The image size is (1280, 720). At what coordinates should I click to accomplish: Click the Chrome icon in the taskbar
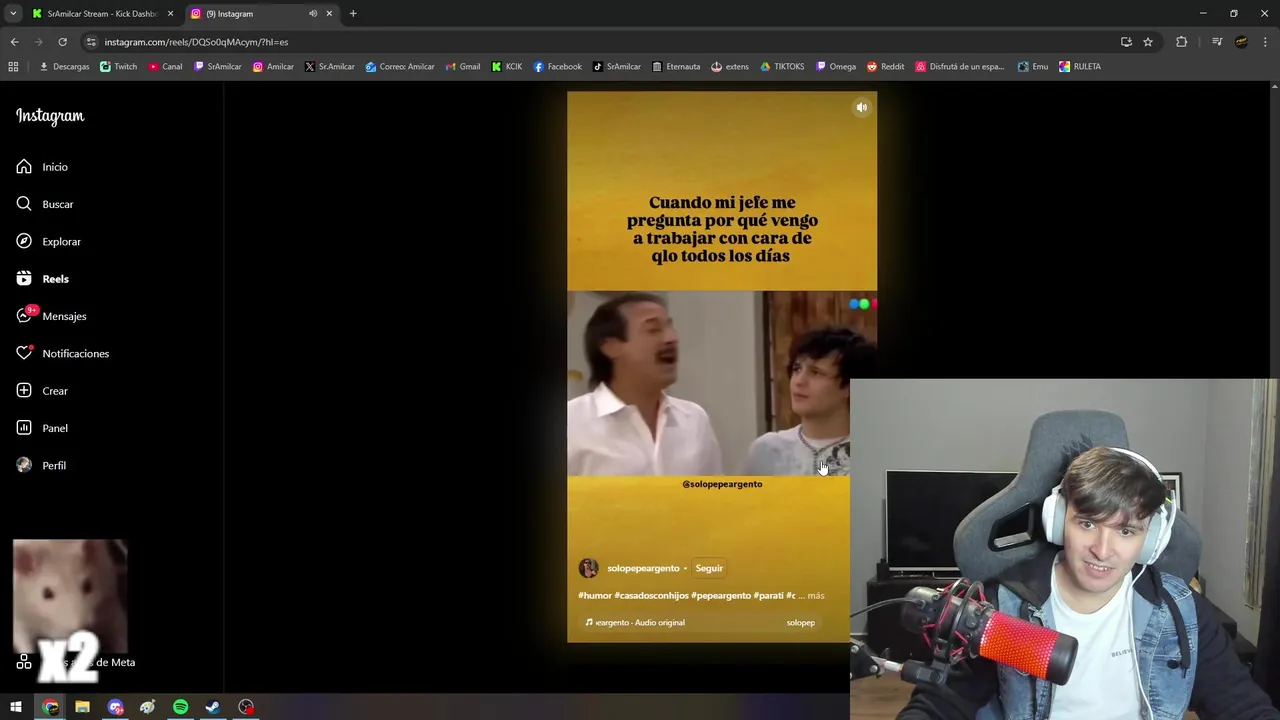coord(50,707)
